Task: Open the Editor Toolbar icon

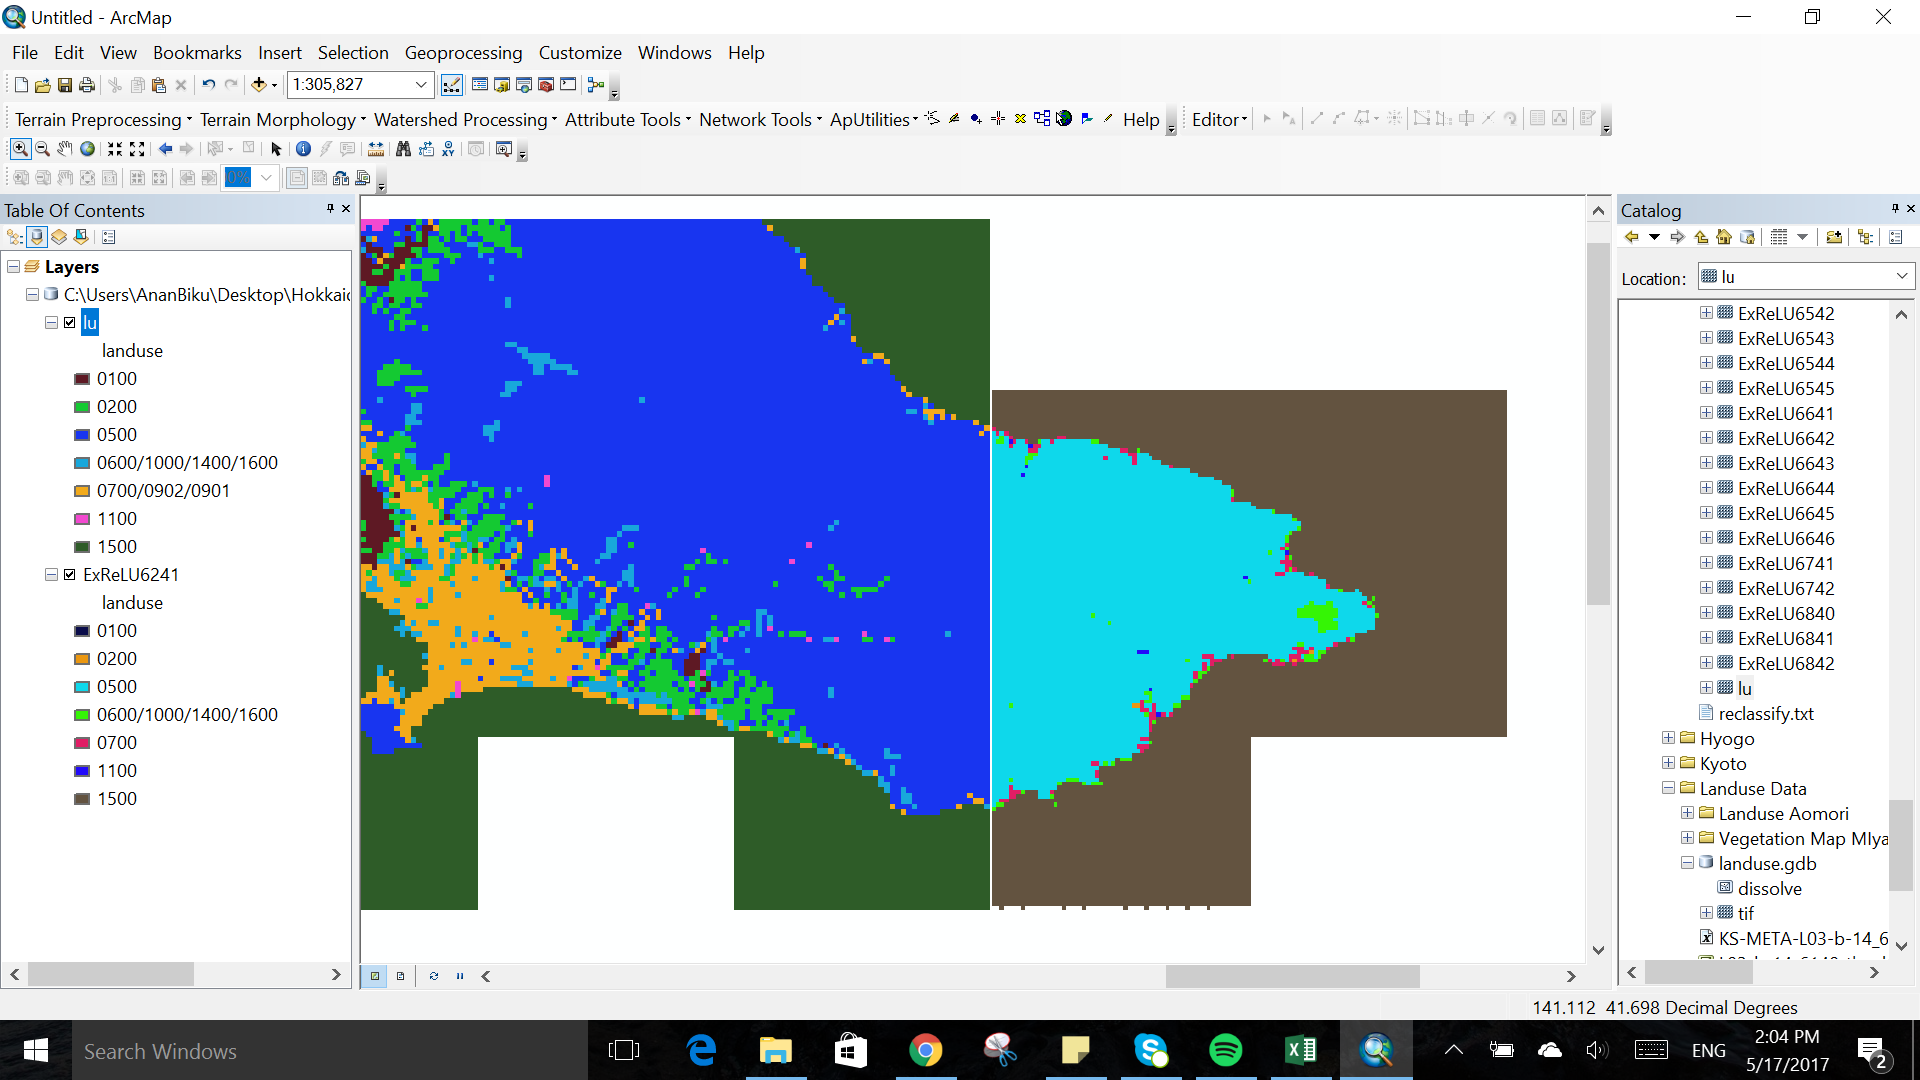Action: [x=452, y=85]
